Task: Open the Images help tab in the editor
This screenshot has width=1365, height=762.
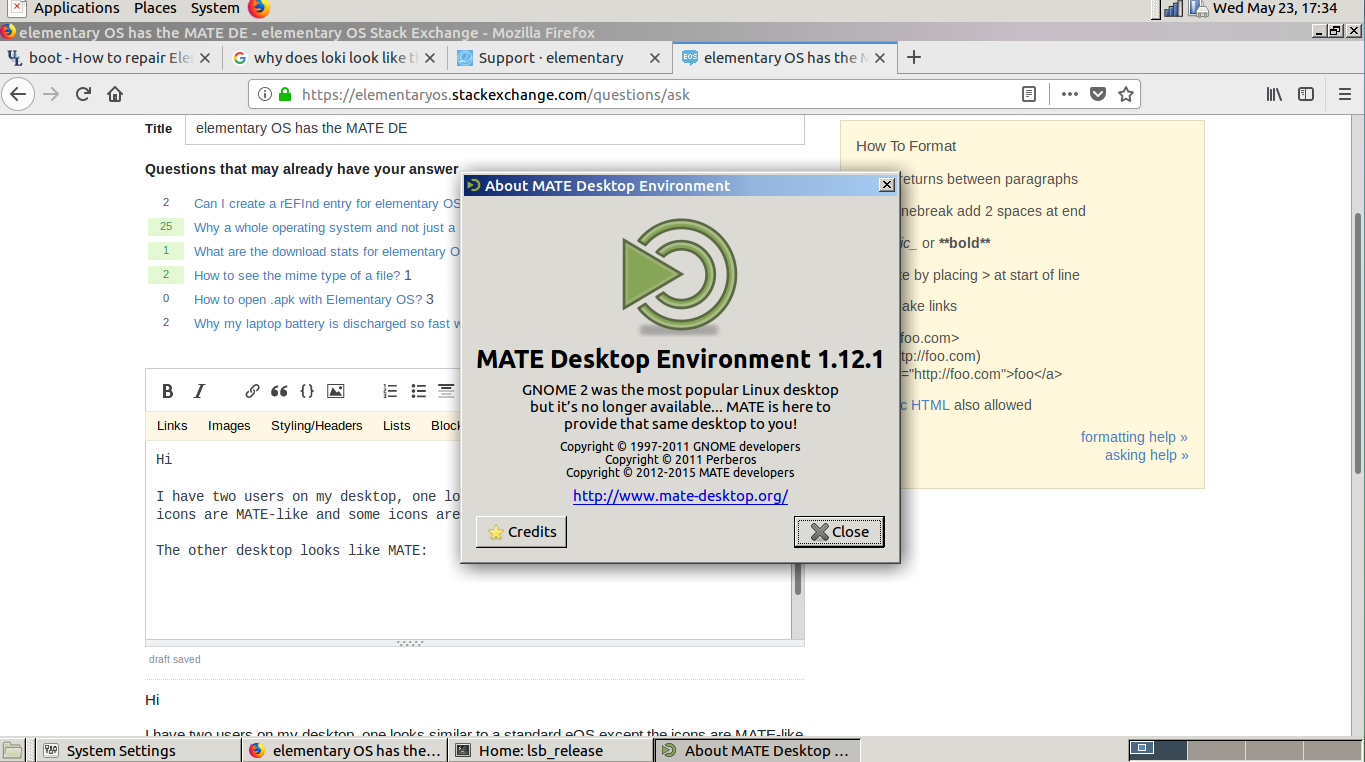Action: click(229, 425)
